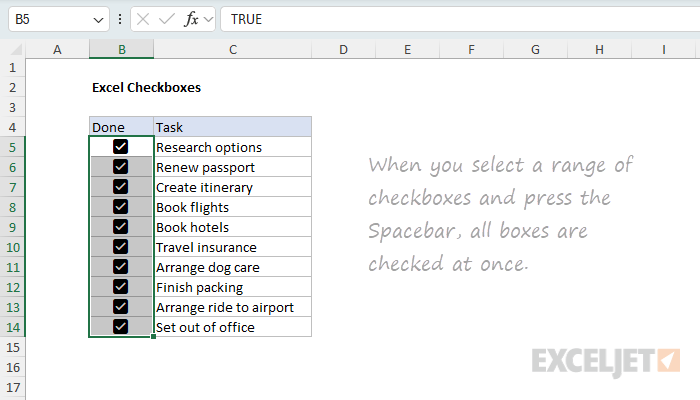The width and height of the screenshot is (700, 400).
Task: Click the selection fill handle below B14
Action: pos(154,337)
